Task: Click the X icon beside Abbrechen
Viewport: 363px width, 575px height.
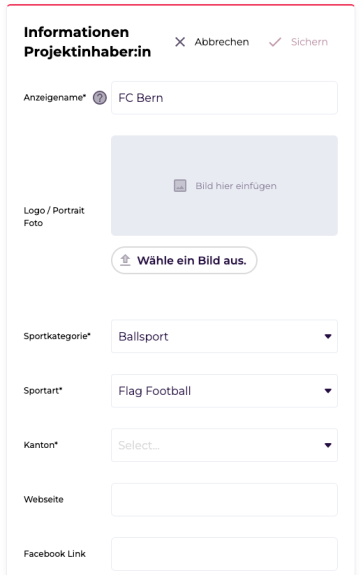Action: [180, 42]
